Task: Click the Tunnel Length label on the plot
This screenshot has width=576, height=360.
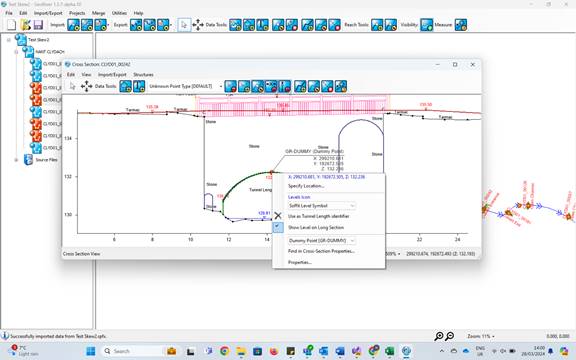Action: click(x=260, y=190)
